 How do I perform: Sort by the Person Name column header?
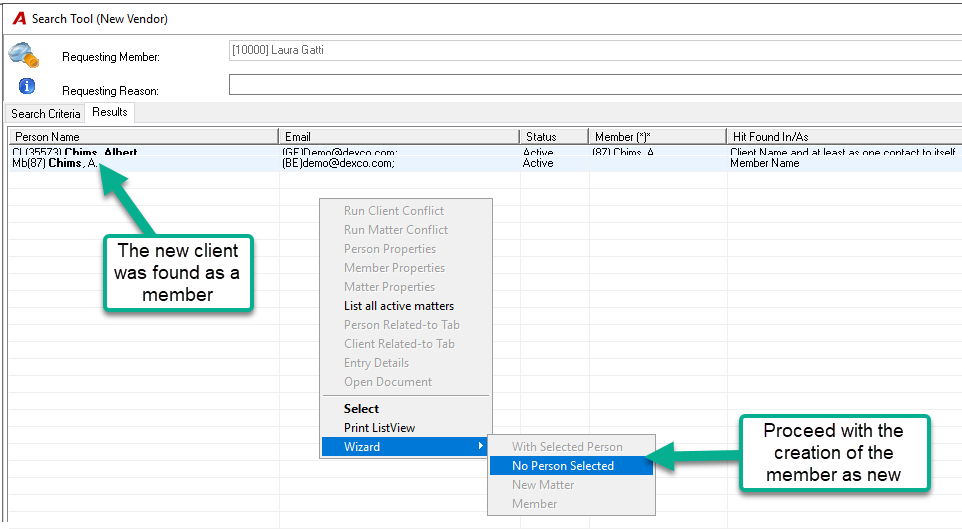[143, 136]
